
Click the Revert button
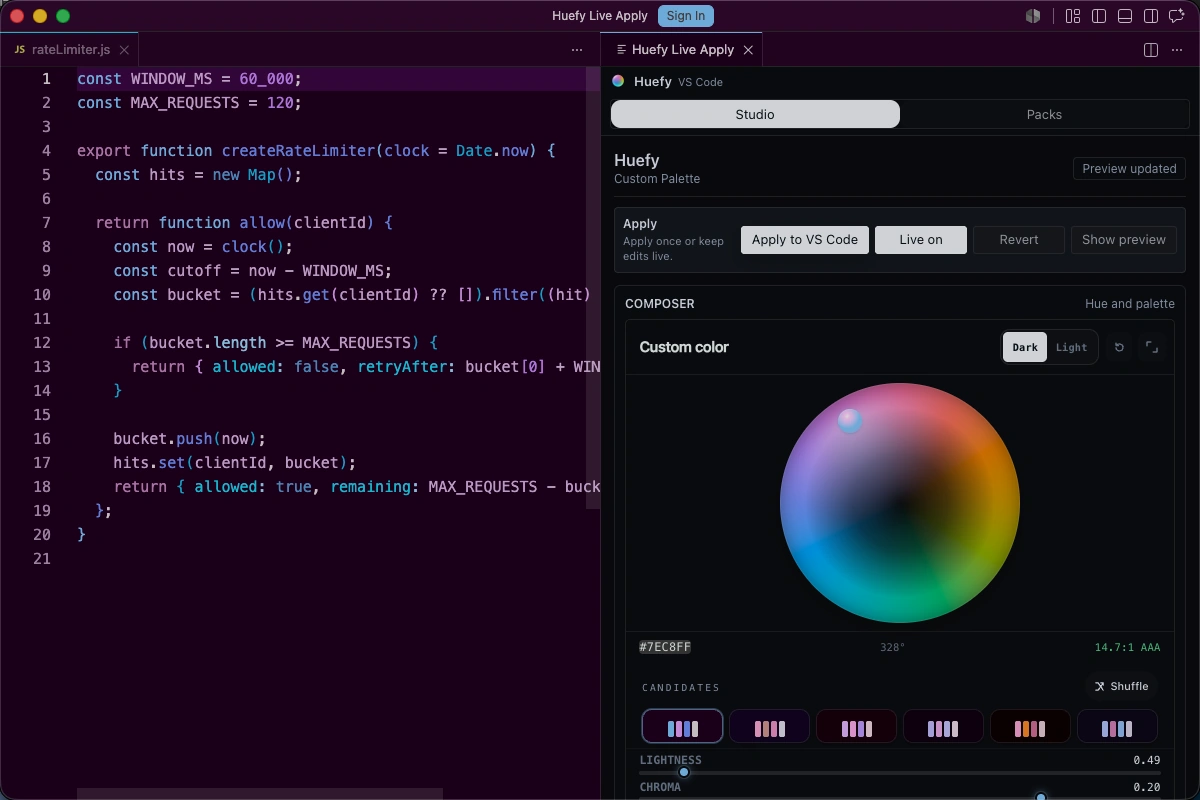click(x=1019, y=240)
